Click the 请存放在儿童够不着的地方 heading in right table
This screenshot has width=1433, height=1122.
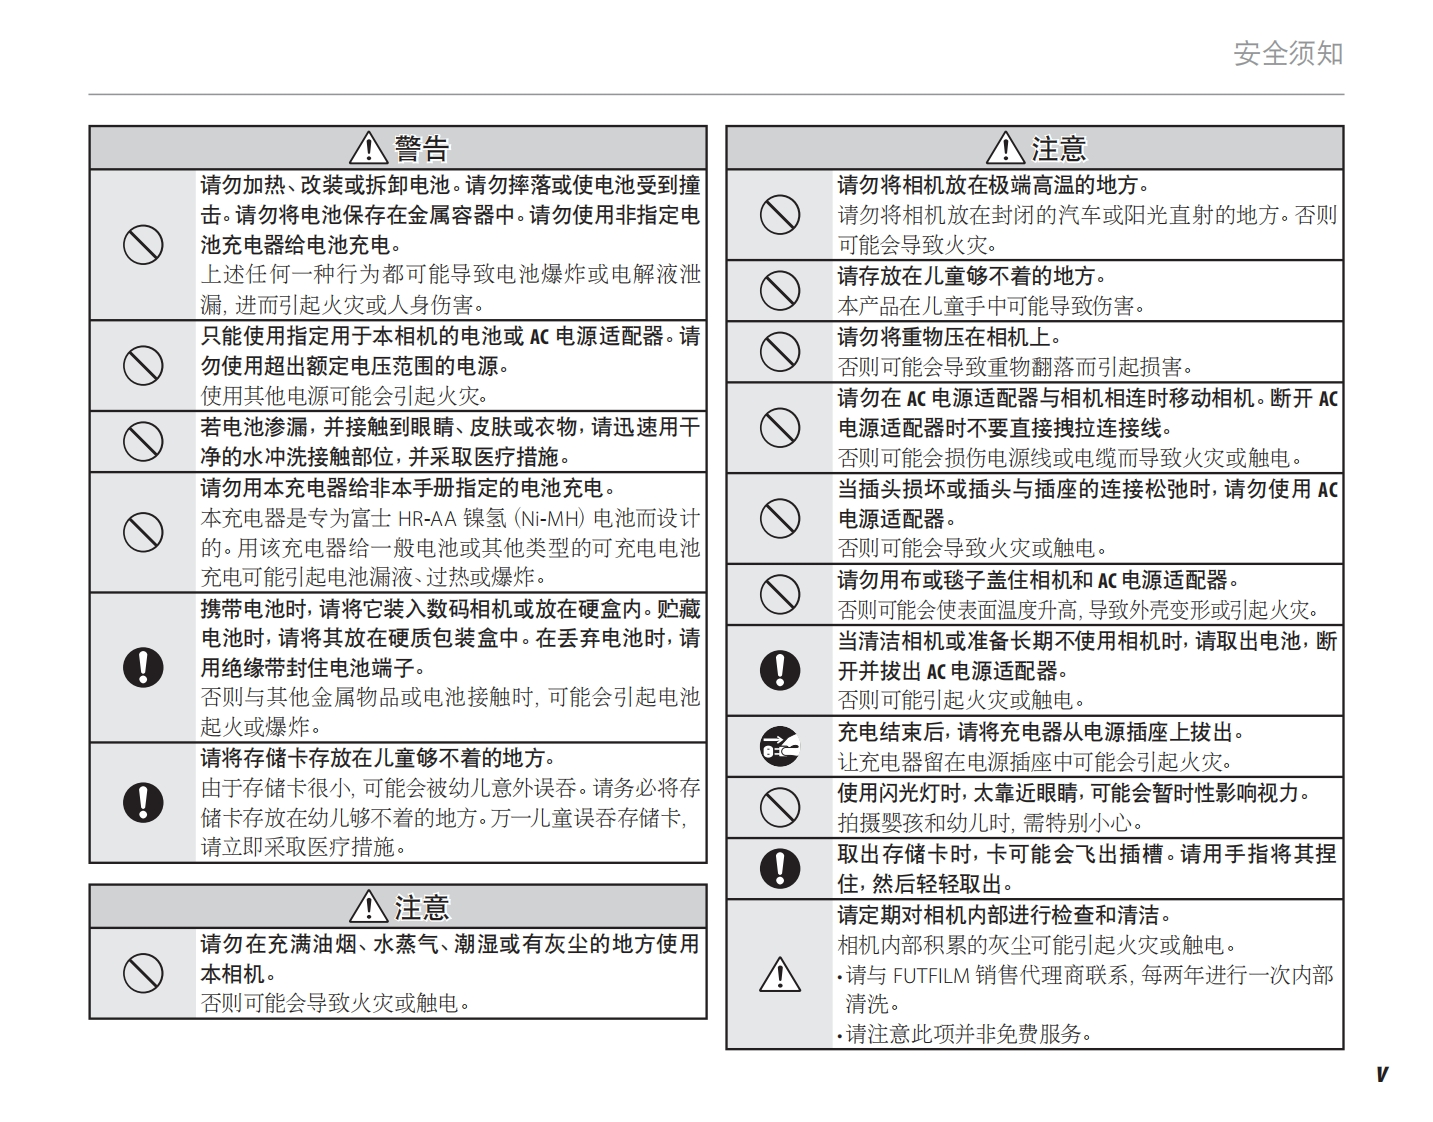971,276
